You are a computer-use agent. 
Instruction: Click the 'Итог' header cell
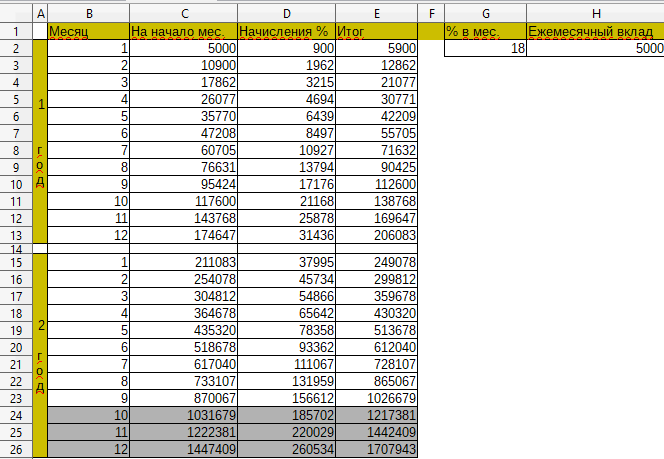coord(376,31)
